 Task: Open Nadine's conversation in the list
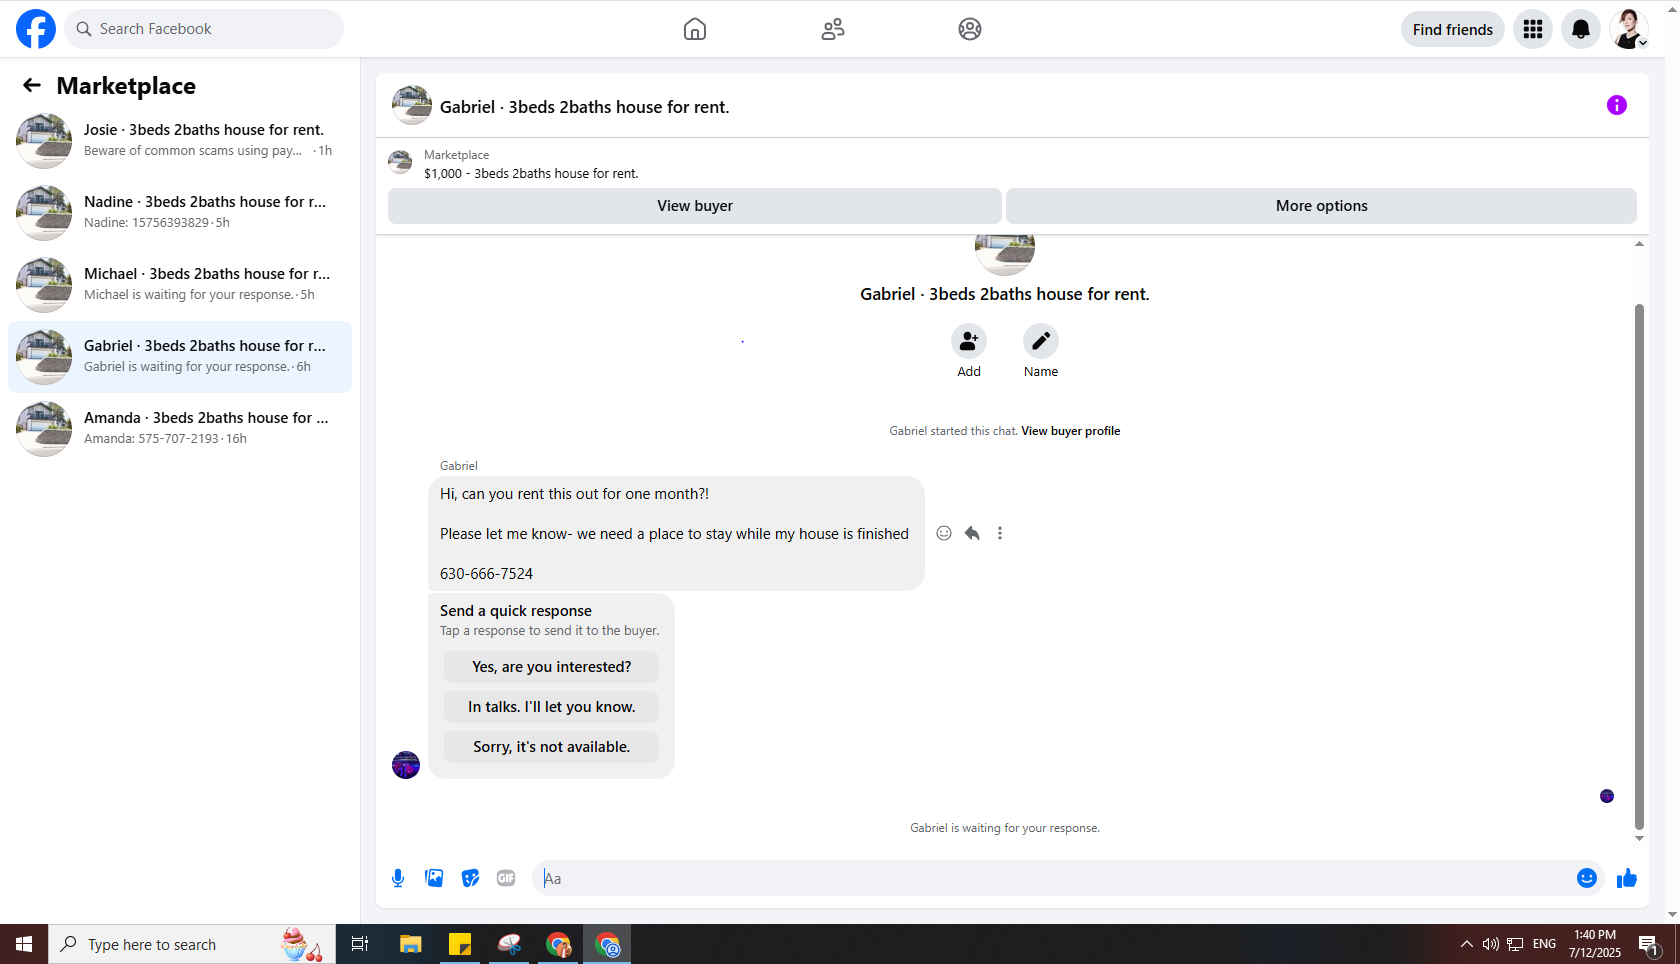180,213
